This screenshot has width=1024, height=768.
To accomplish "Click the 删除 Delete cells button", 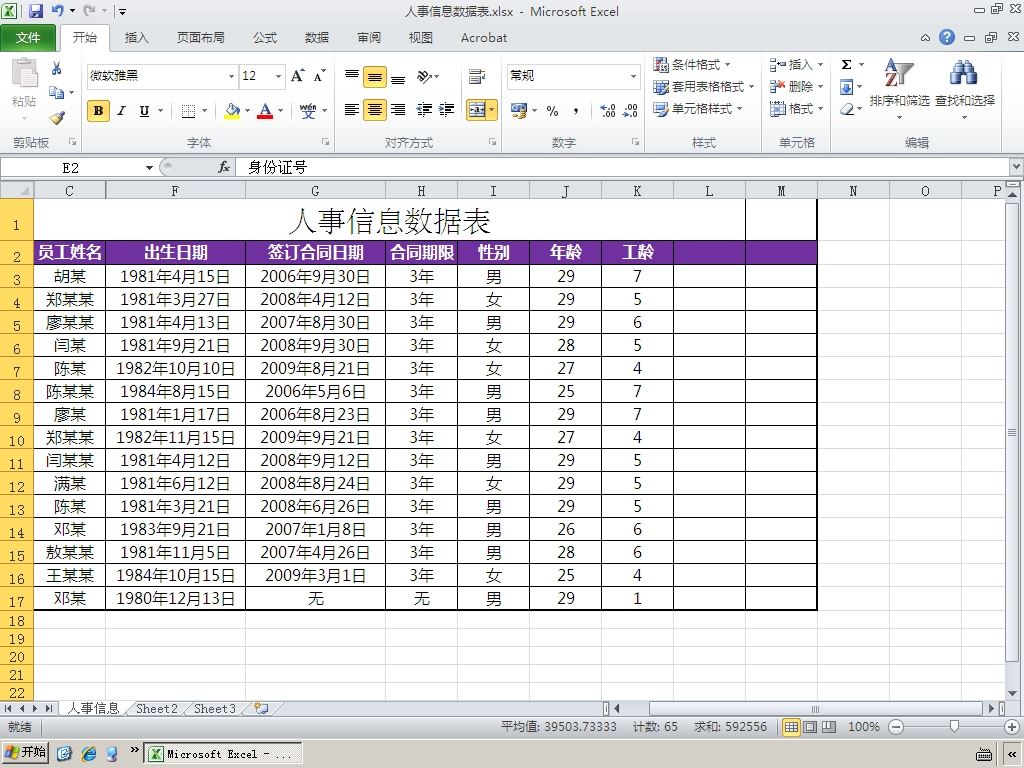I will pyautogui.click(x=797, y=87).
